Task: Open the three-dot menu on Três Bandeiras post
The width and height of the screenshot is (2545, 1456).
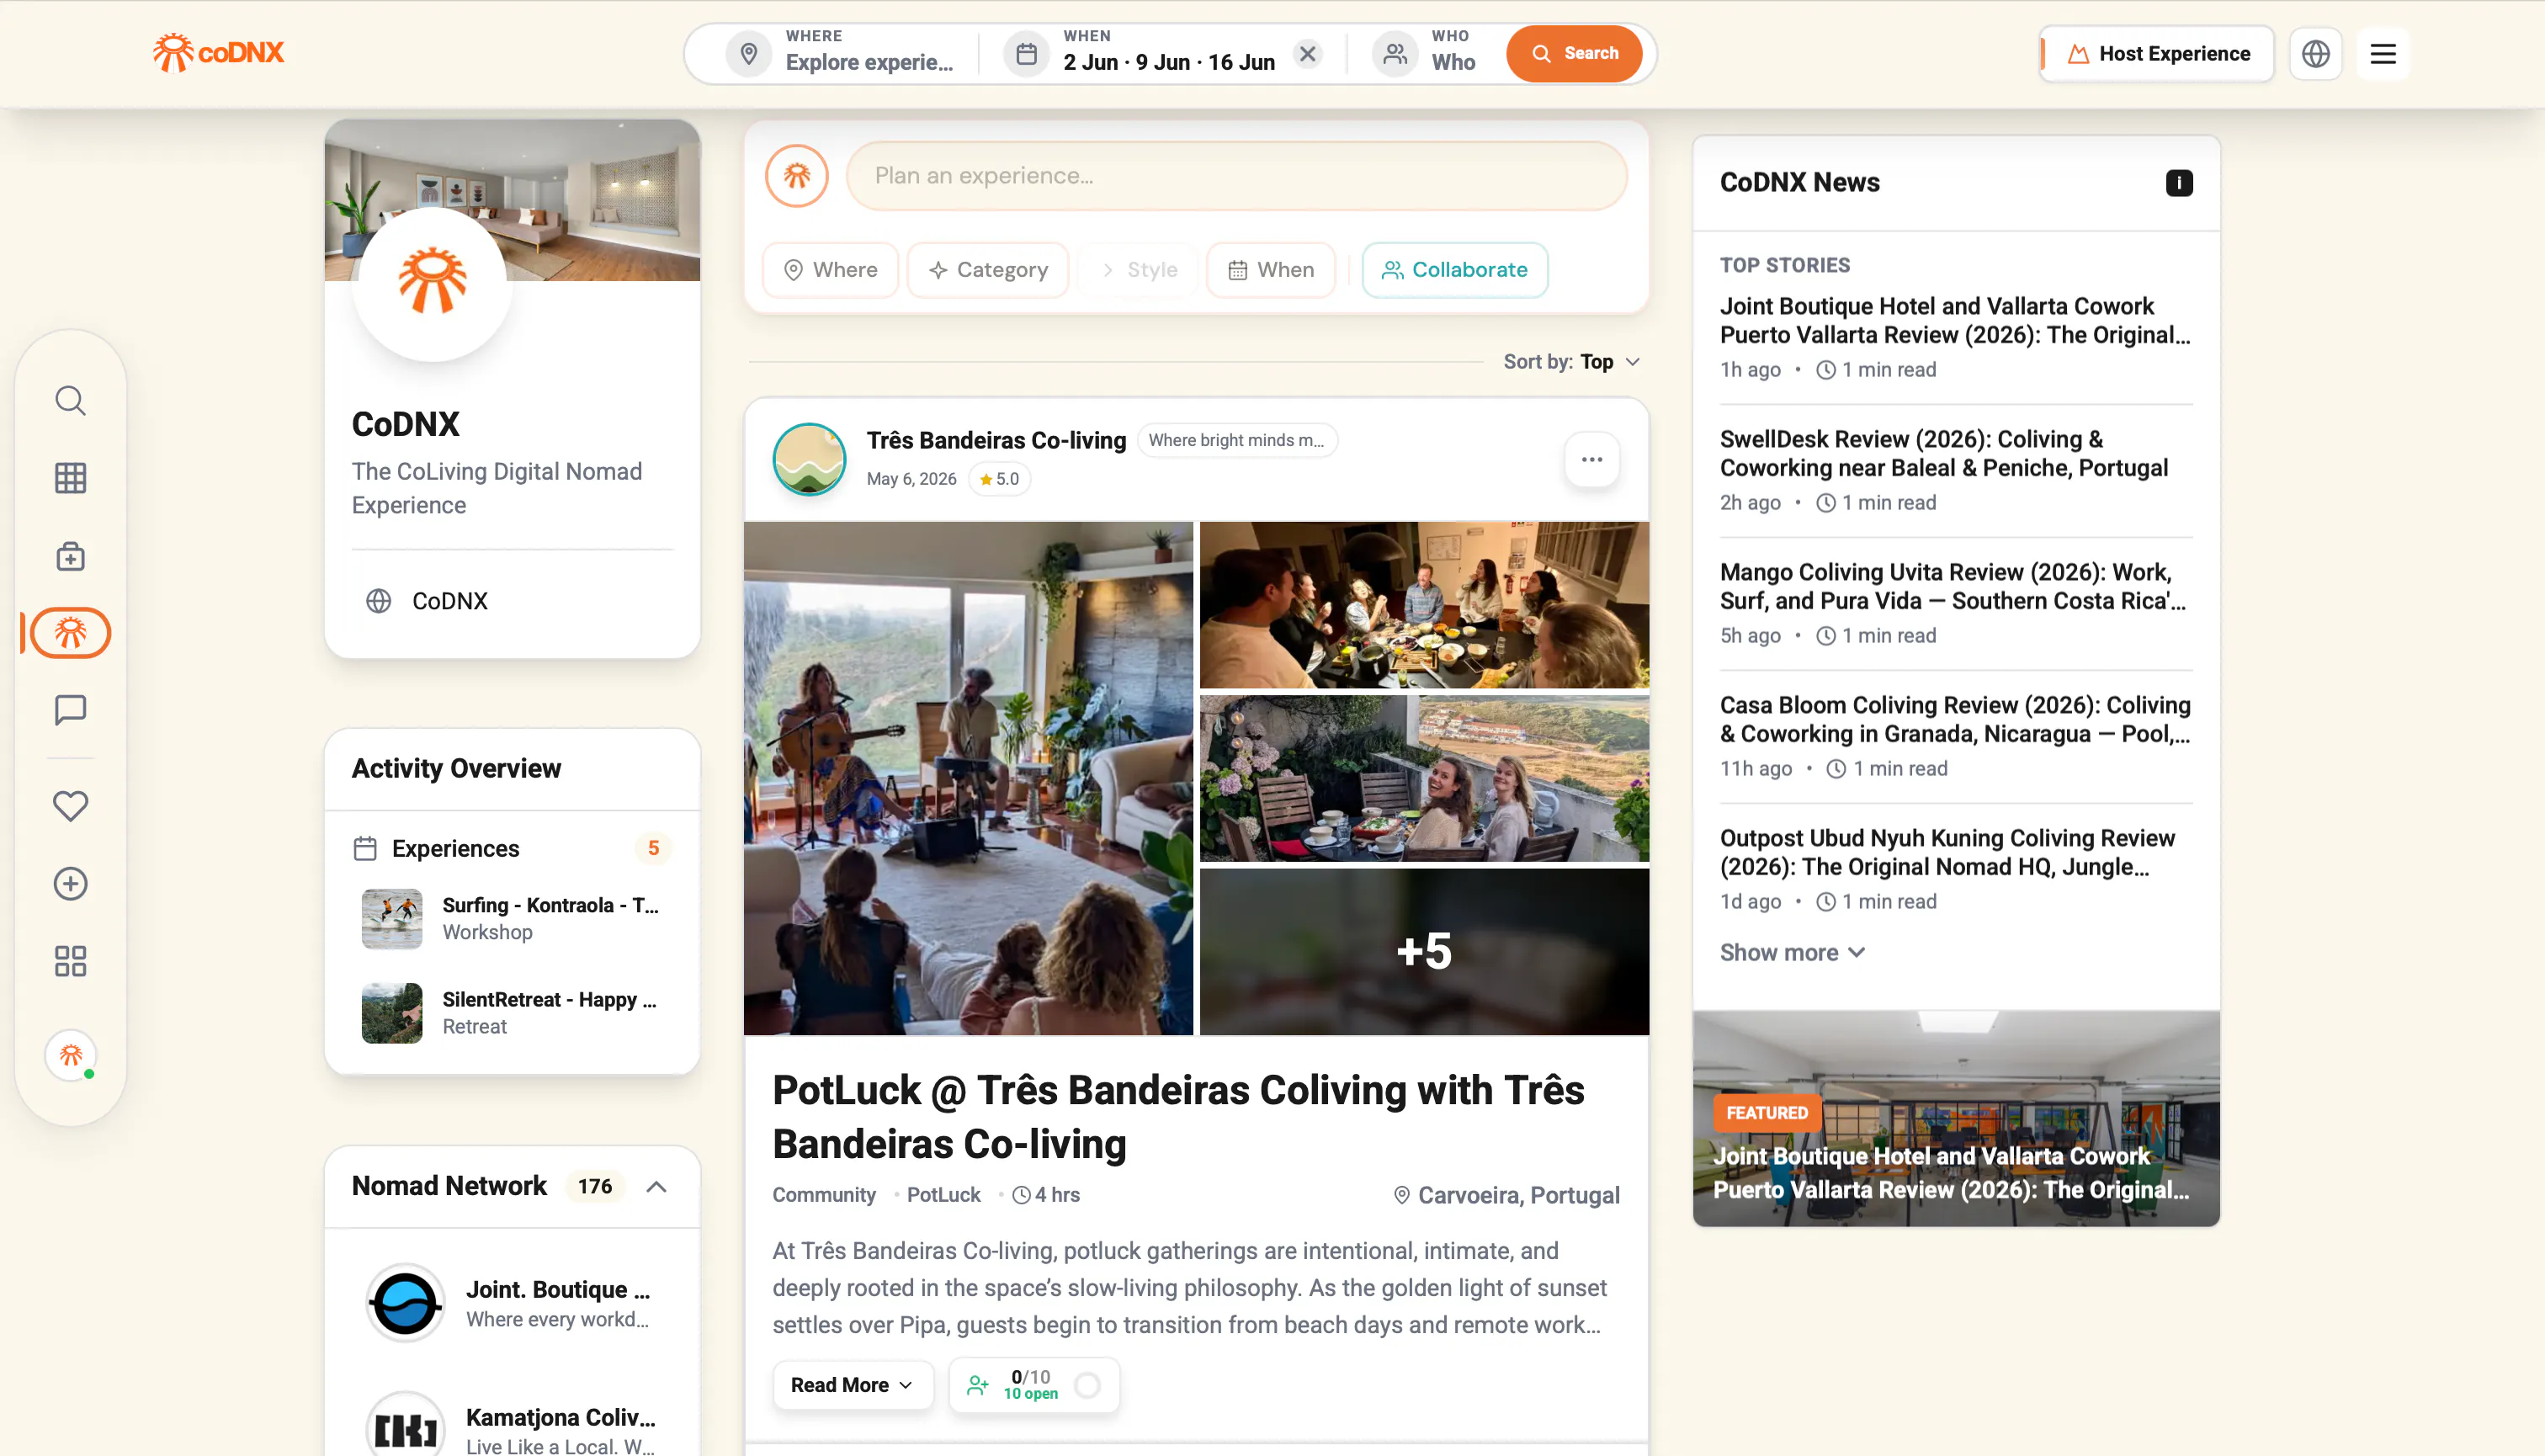Action: pos(1592,460)
